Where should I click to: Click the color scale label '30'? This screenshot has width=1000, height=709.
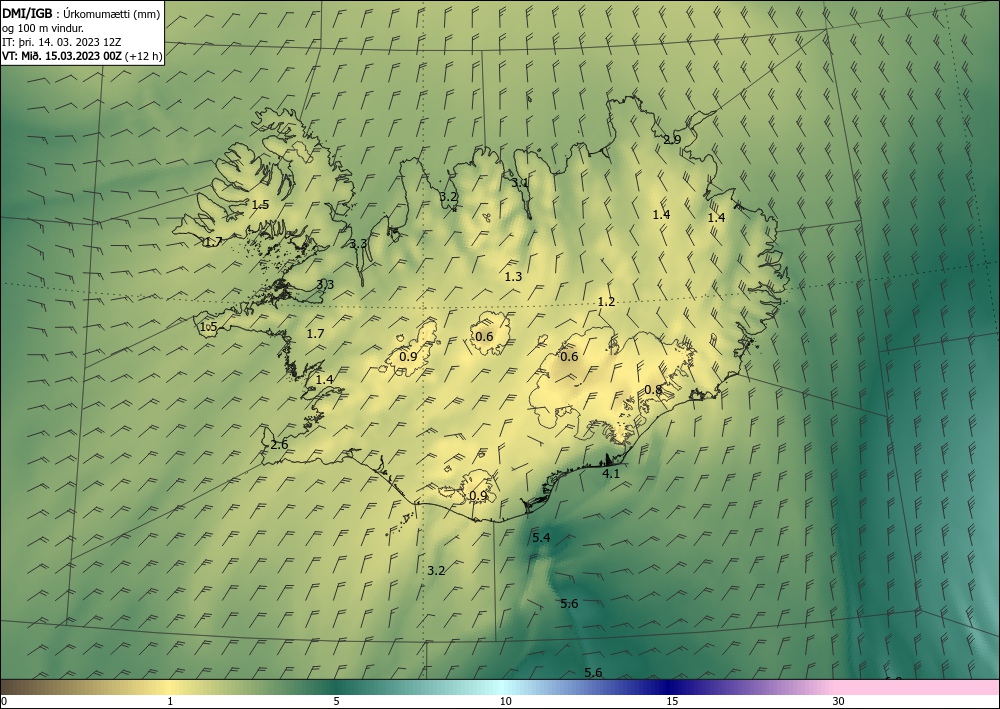[839, 701]
